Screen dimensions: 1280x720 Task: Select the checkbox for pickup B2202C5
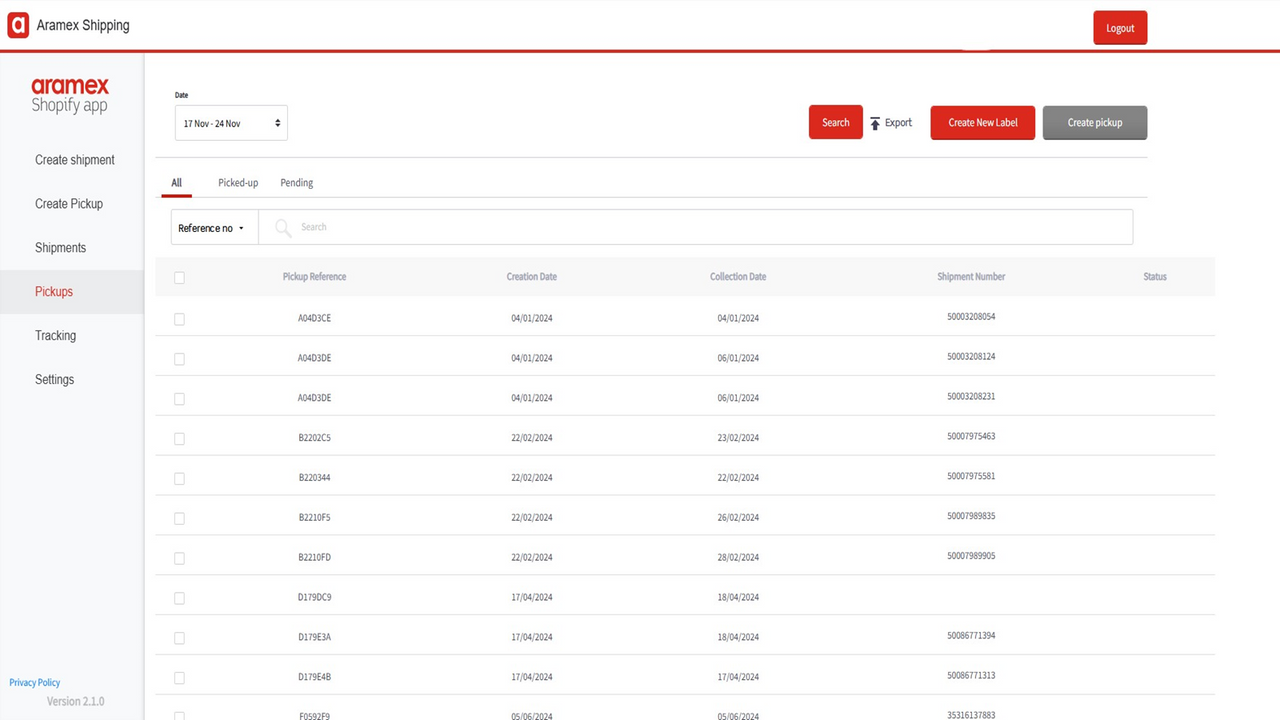point(180,439)
